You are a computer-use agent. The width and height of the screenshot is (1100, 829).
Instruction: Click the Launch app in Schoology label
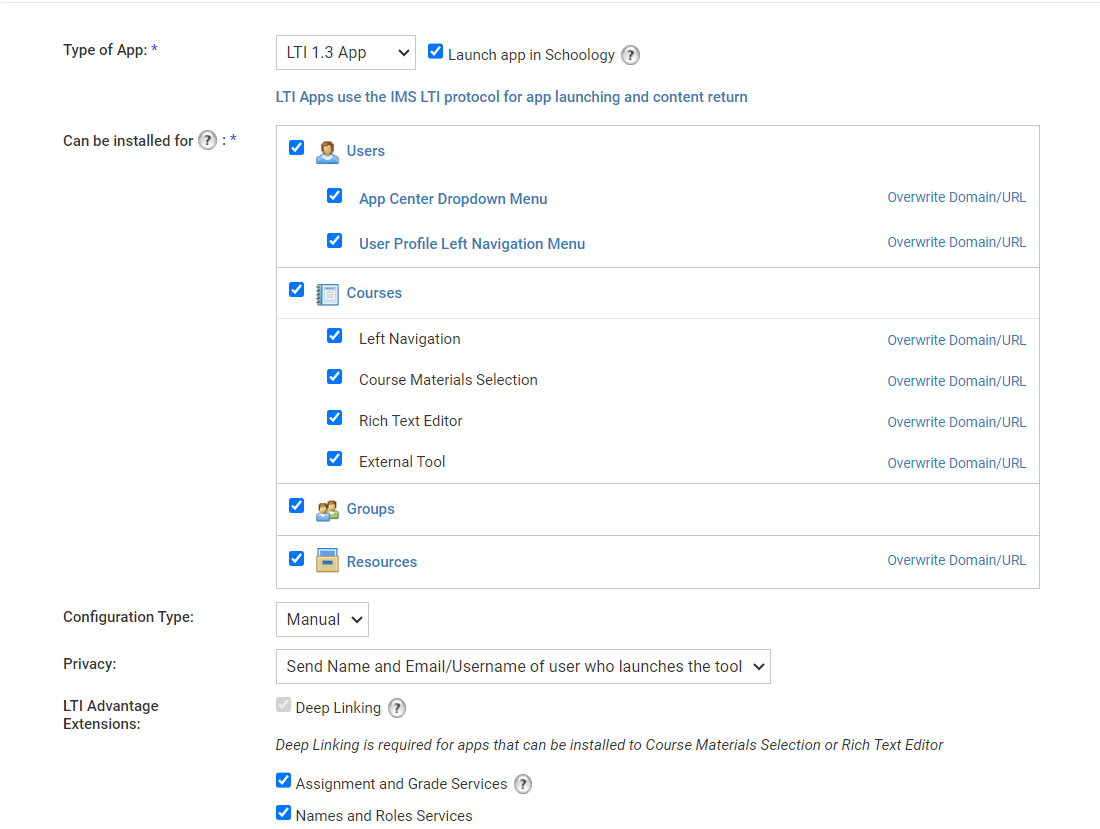[x=531, y=55]
